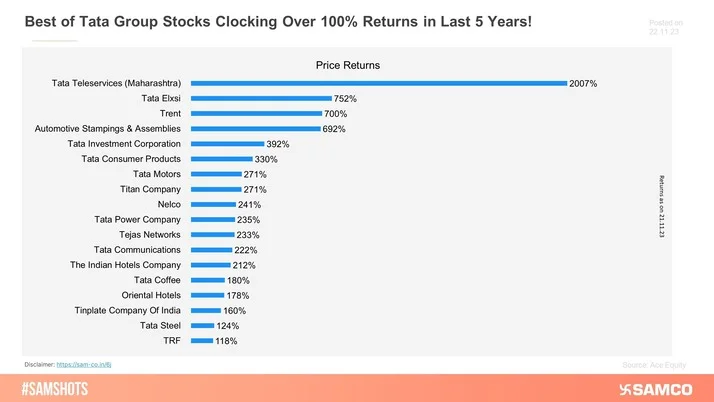Select the Nelco bar
Screen dimensions: 714x402
212,204
